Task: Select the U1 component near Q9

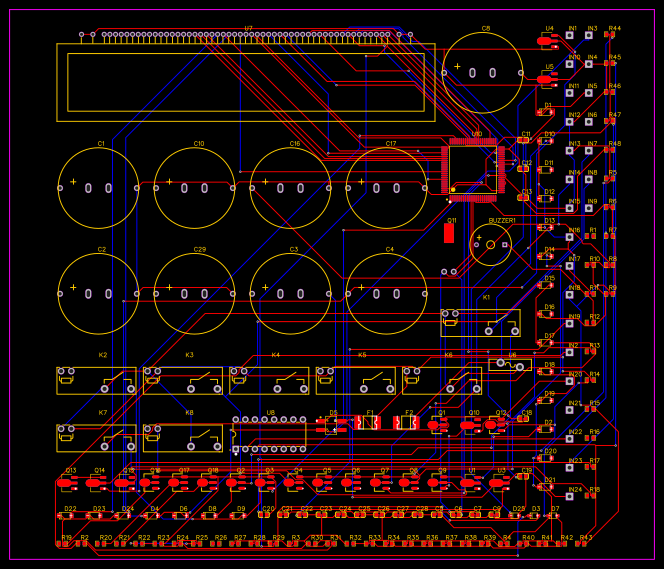Action: (470, 483)
